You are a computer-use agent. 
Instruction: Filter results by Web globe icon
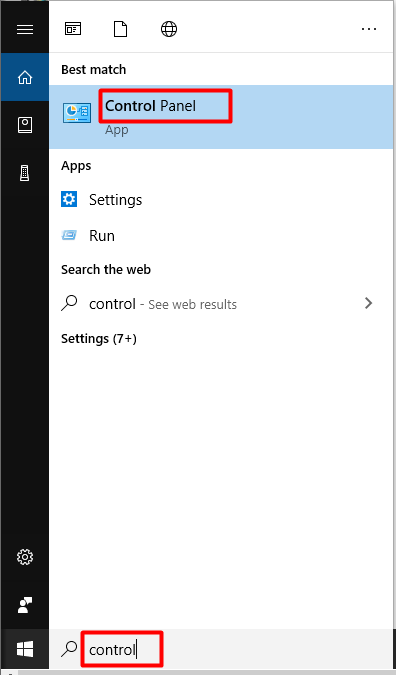(169, 29)
